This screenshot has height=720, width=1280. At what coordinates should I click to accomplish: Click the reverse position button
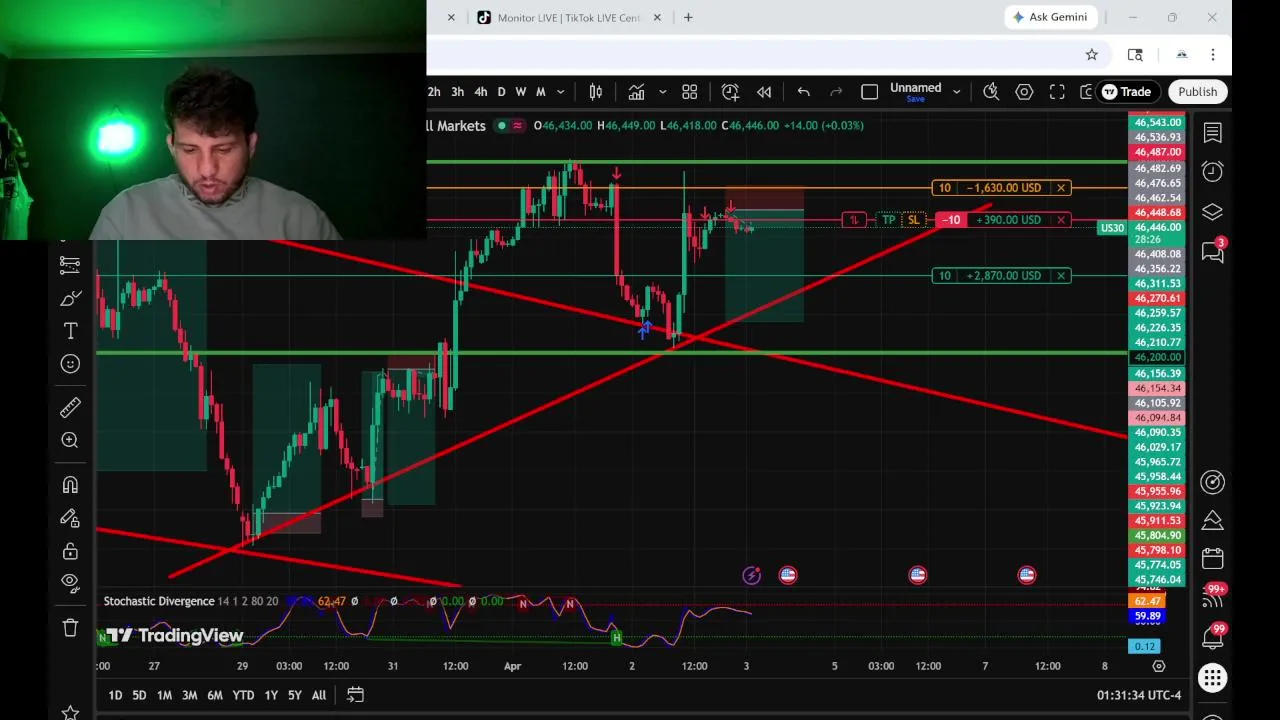coord(854,220)
